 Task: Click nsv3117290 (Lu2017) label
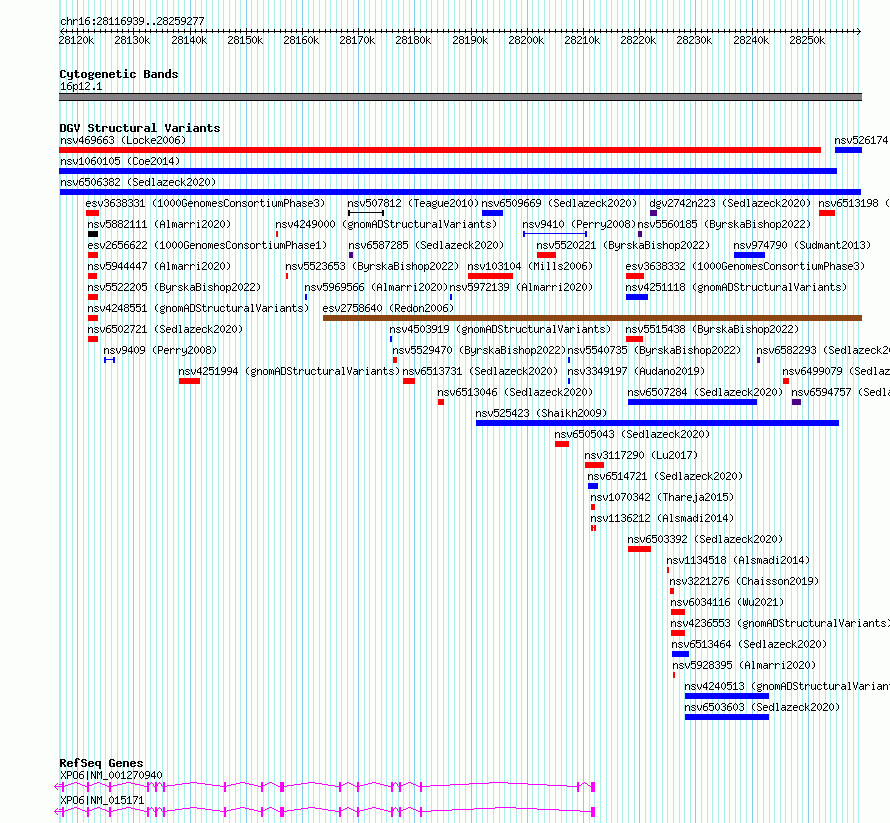coord(641,455)
